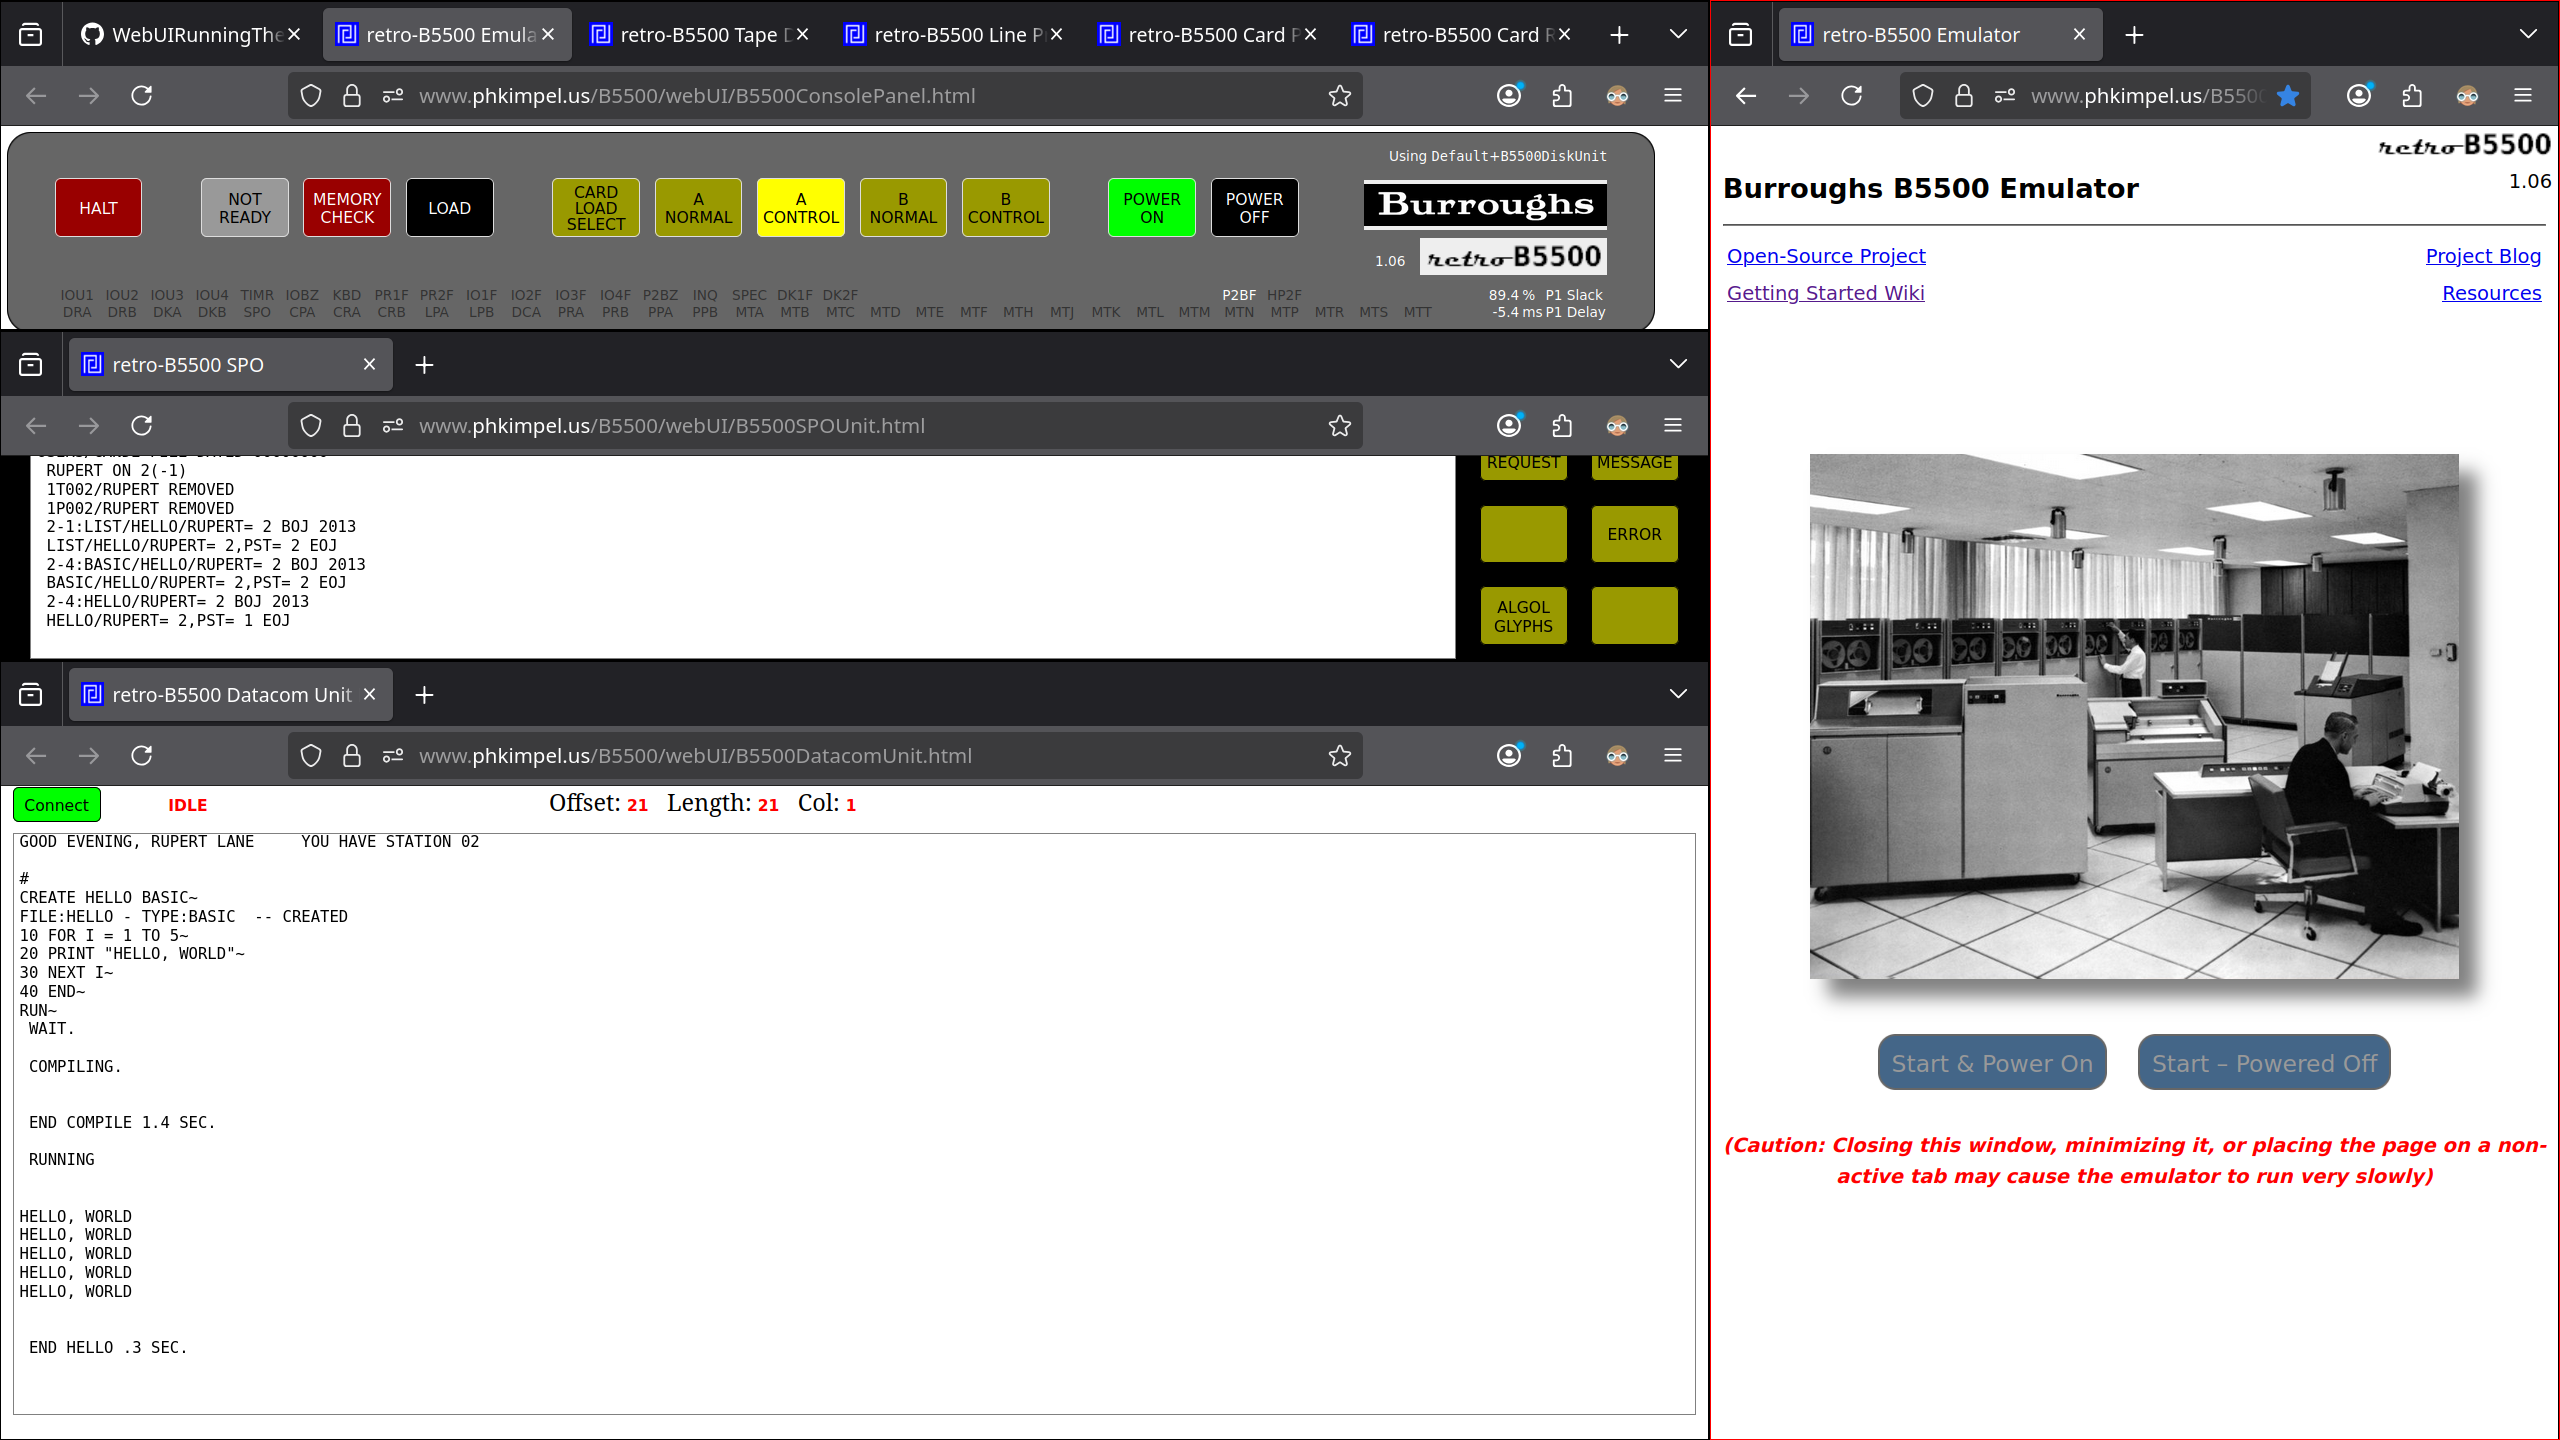Open Extensions in console panel window toolbar
The image size is (2560, 1440).
tap(1562, 95)
